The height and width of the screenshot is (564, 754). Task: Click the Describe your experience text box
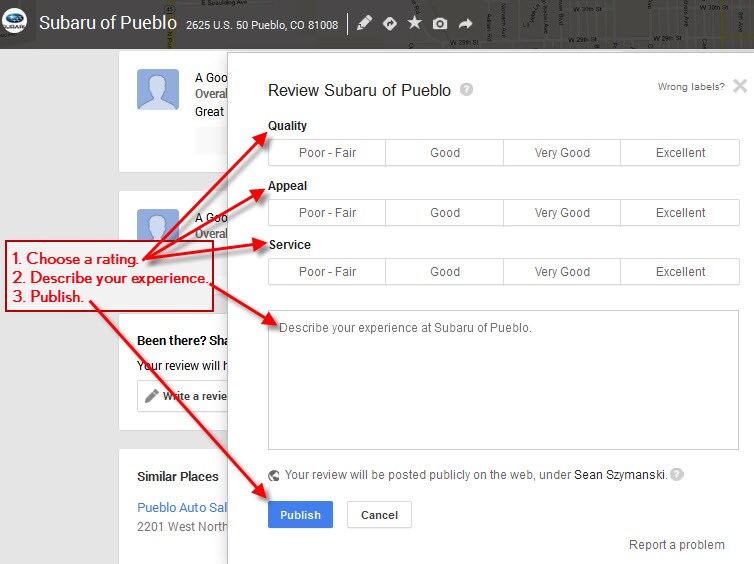pyautogui.click(x=503, y=380)
